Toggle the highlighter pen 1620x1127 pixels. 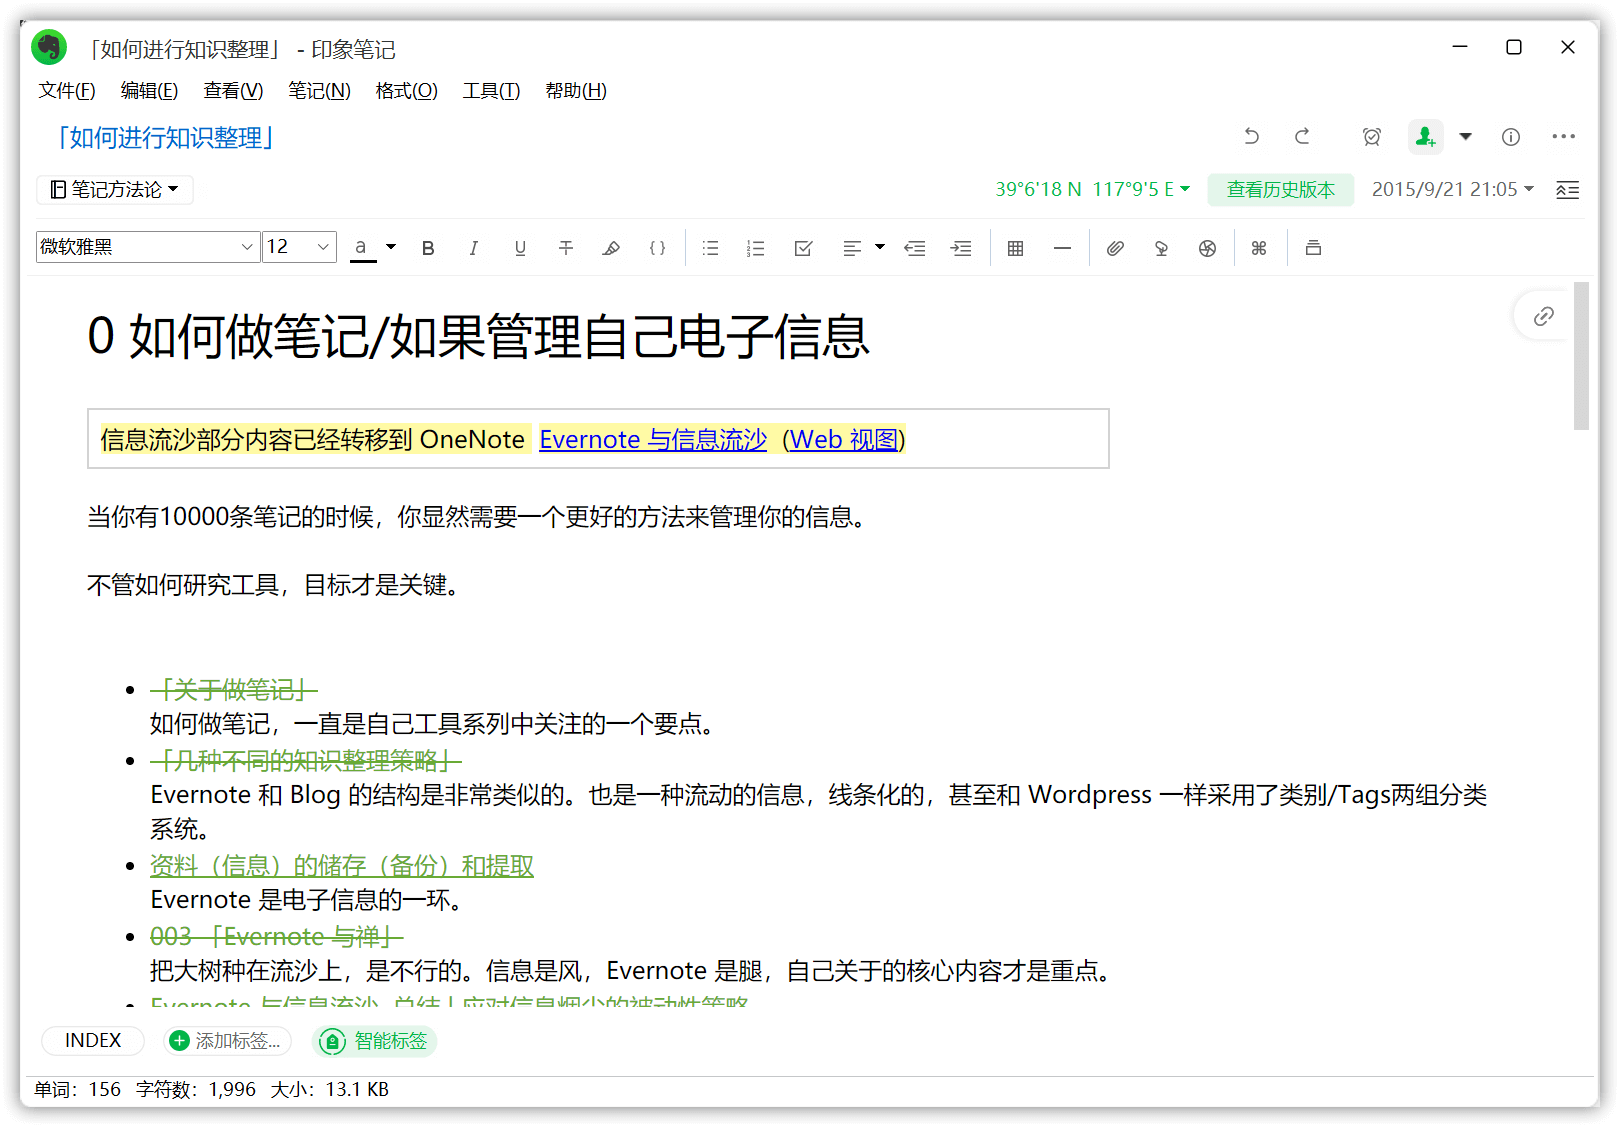pos(611,248)
